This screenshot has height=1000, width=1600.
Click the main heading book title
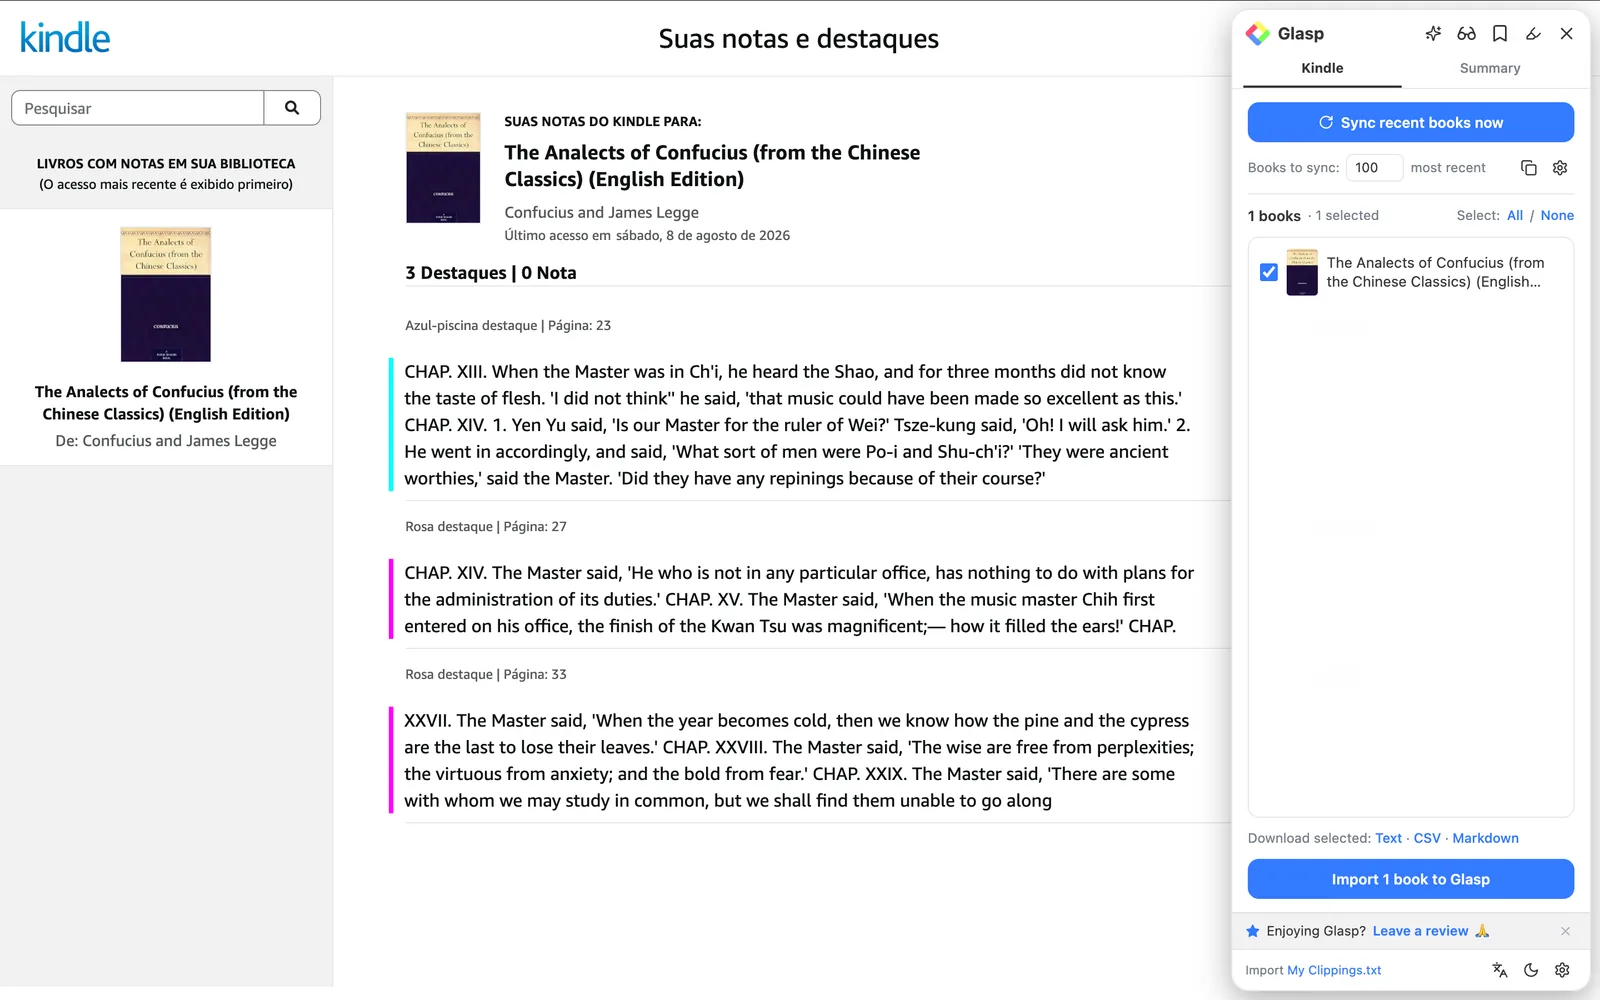click(x=712, y=166)
